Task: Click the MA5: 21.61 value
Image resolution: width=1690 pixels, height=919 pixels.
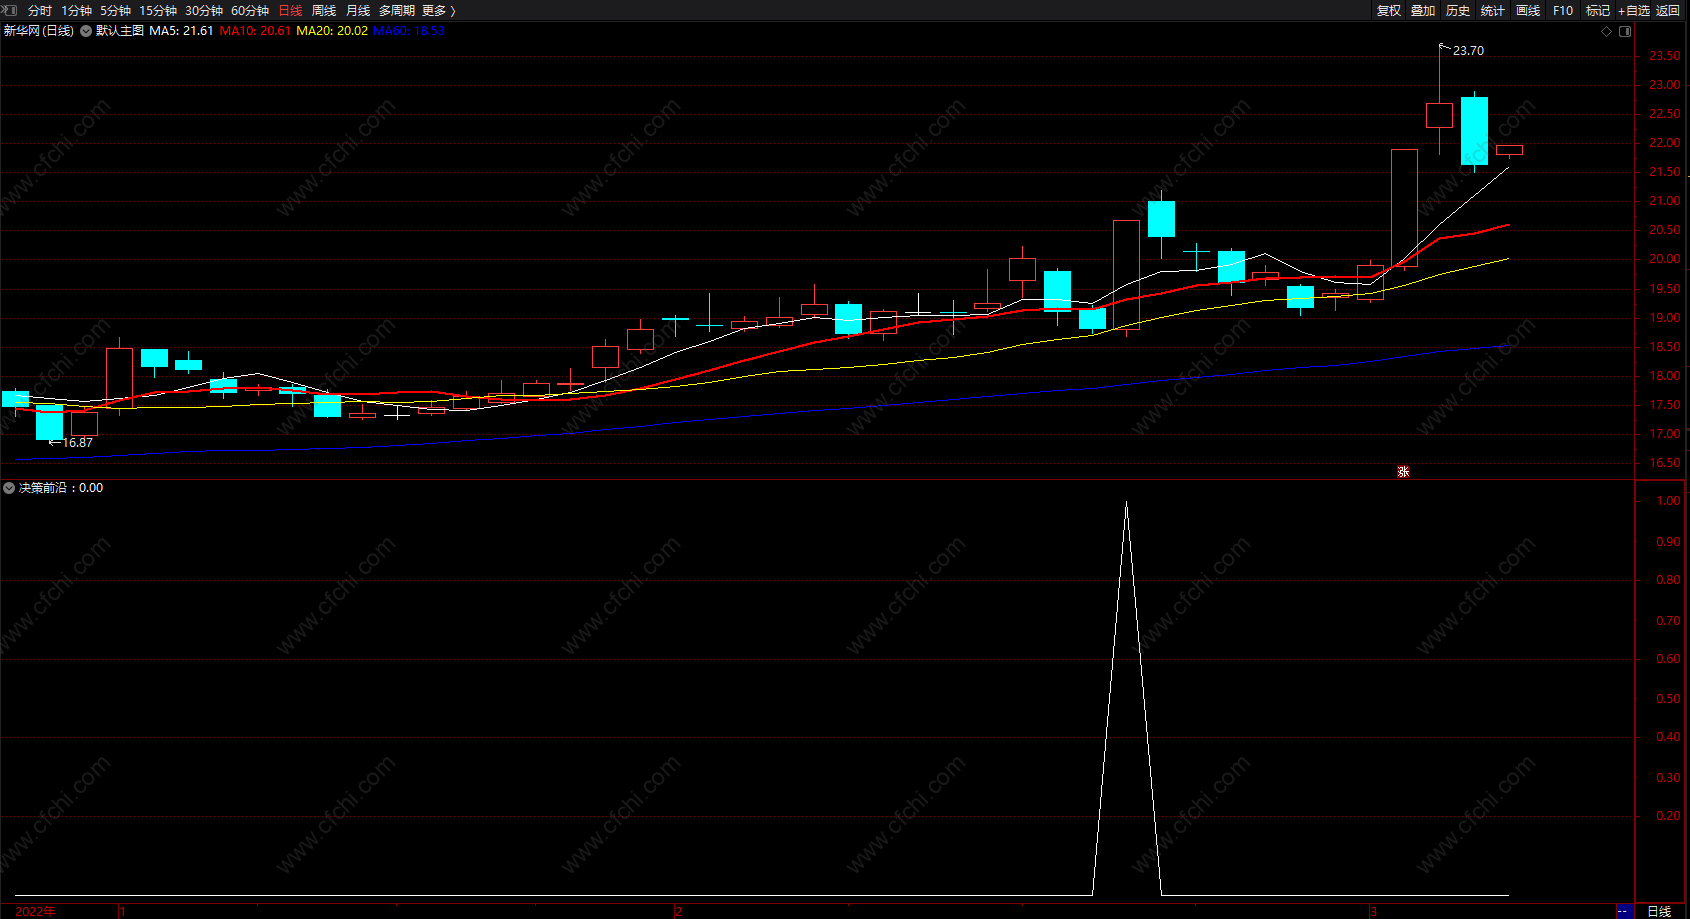Action: (x=181, y=31)
